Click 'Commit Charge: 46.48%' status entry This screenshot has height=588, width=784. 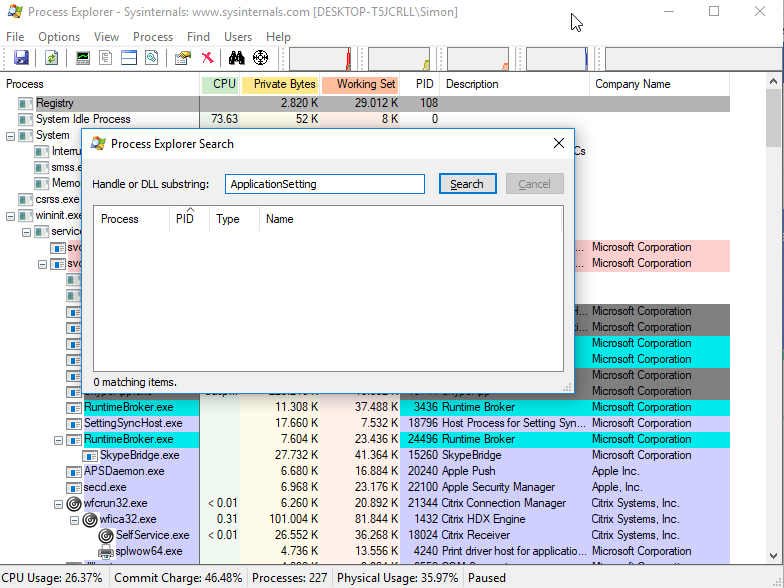[178, 578]
